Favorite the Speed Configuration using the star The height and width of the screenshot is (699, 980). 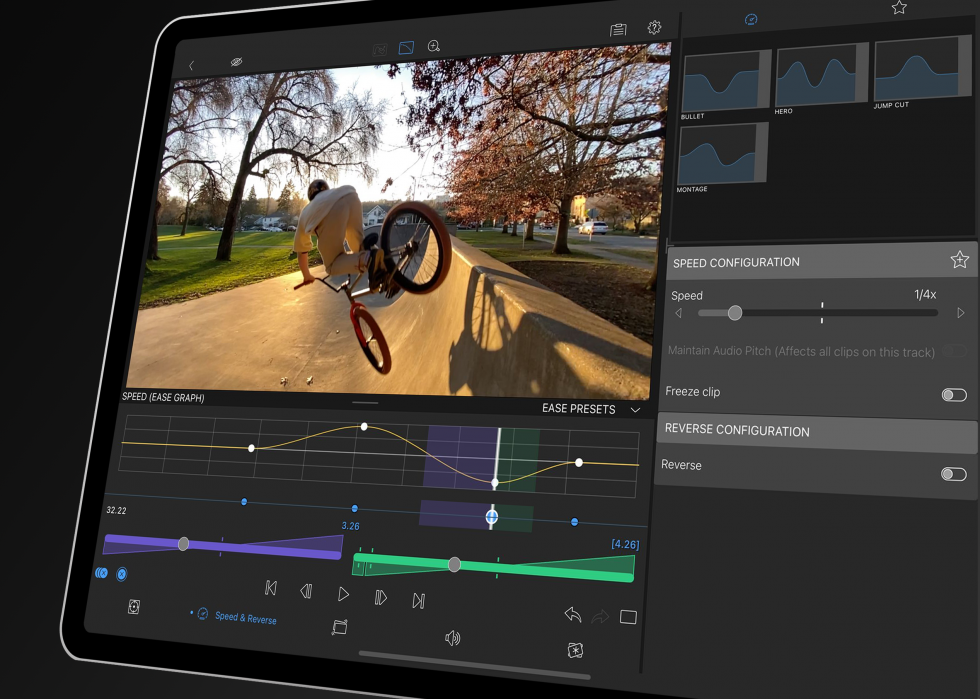(959, 259)
